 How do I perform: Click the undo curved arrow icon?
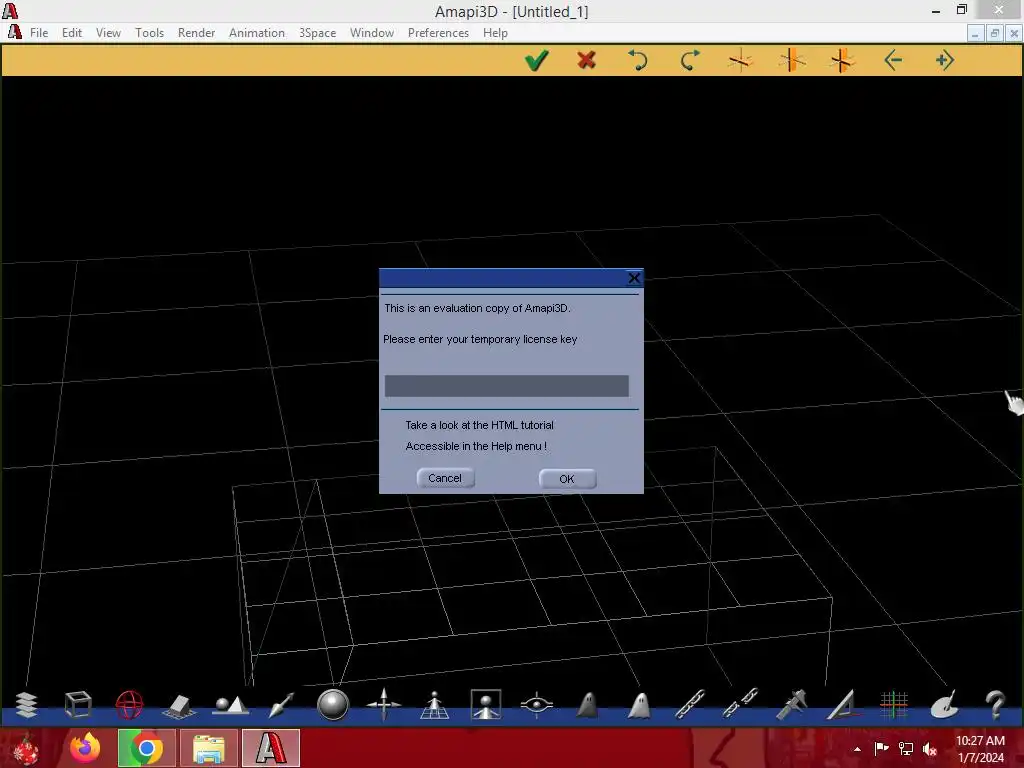pyautogui.click(x=637, y=61)
